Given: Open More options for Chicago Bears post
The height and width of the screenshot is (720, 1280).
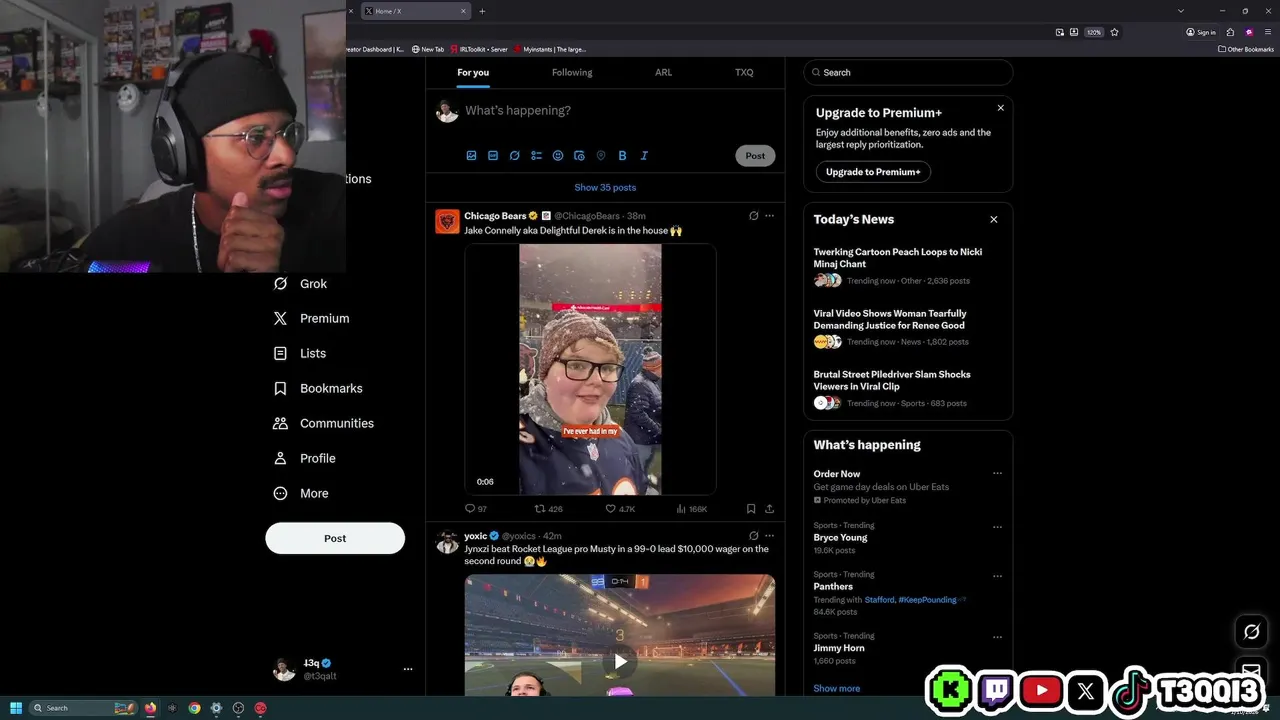Looking at the screenshot, I should pyautogui.click(x=769, y=216).
